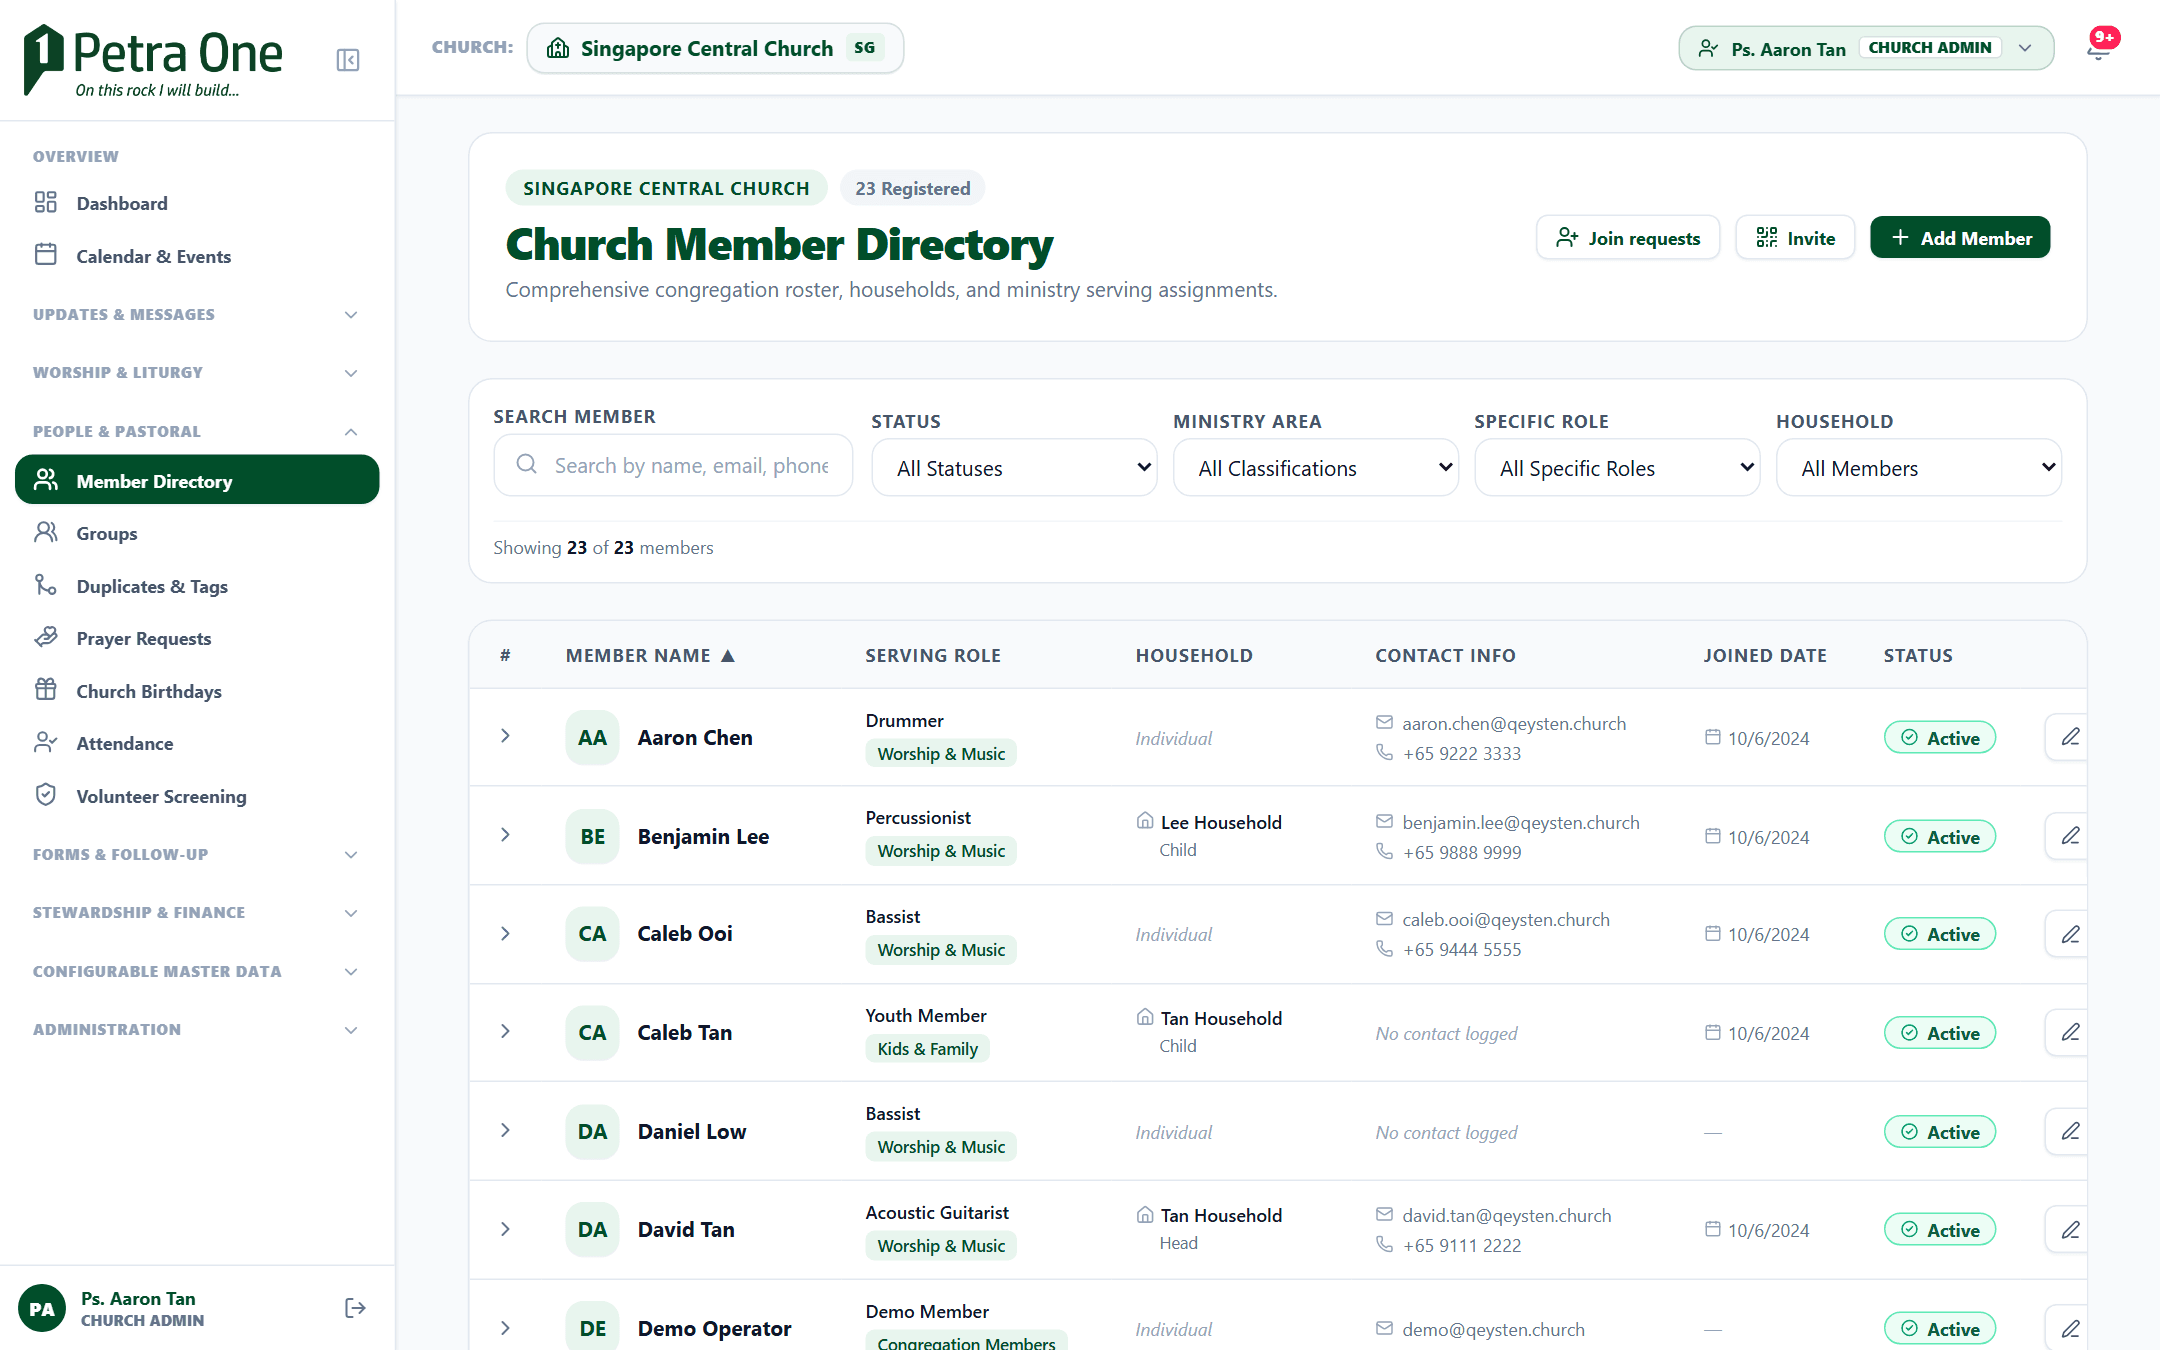Screen dimensions: 2160x1350
Task: Click the Search by name input field
Action: pos(673,465)
